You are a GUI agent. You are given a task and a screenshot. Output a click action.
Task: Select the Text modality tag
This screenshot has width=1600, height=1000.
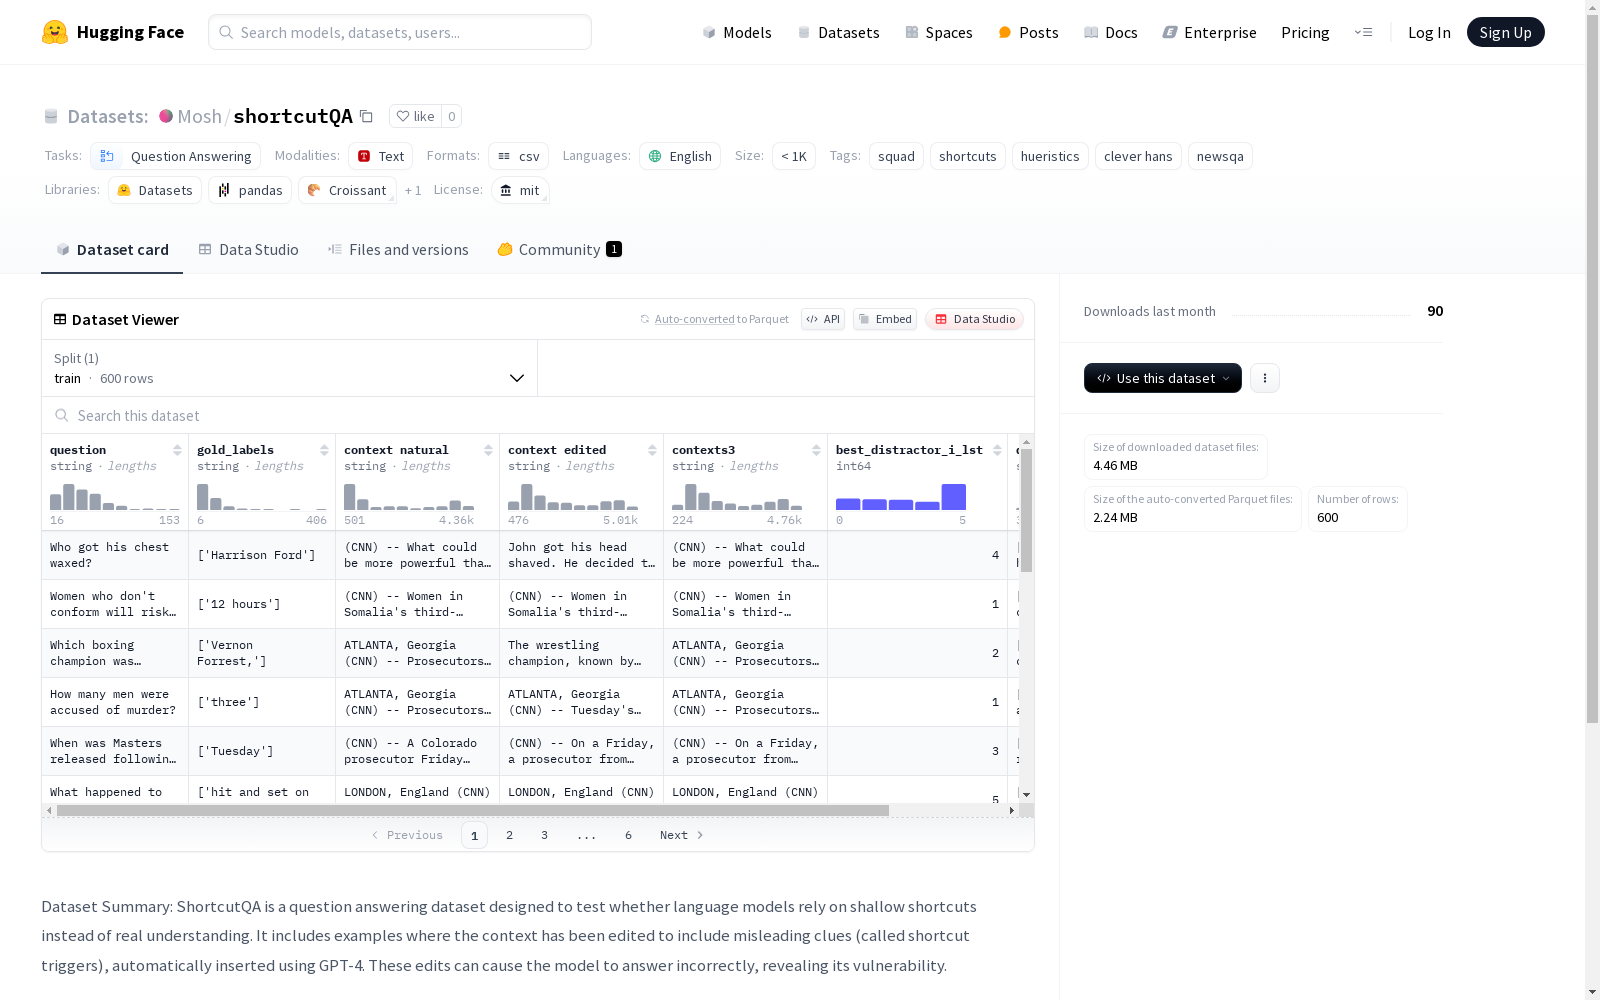381,156
